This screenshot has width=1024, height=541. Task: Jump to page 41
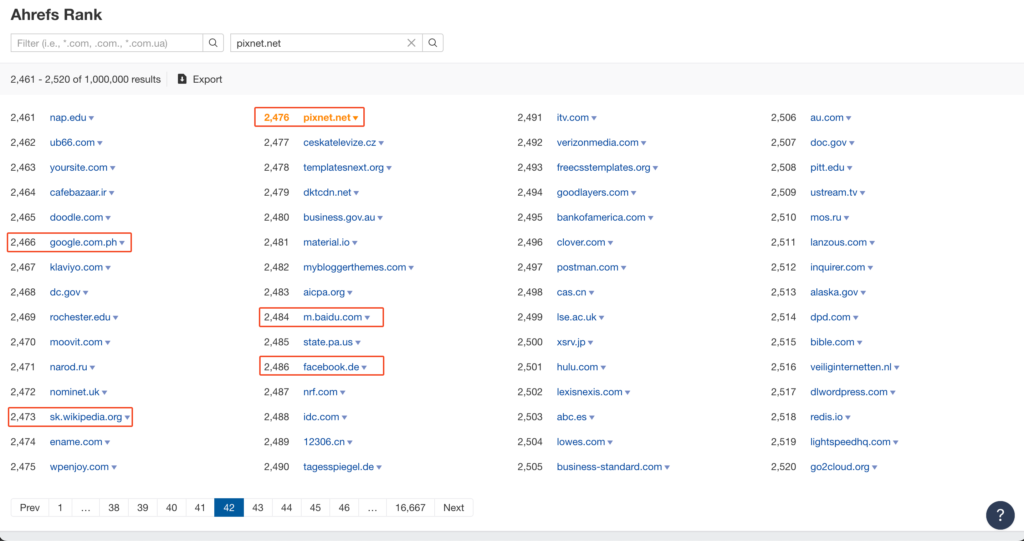200,508
